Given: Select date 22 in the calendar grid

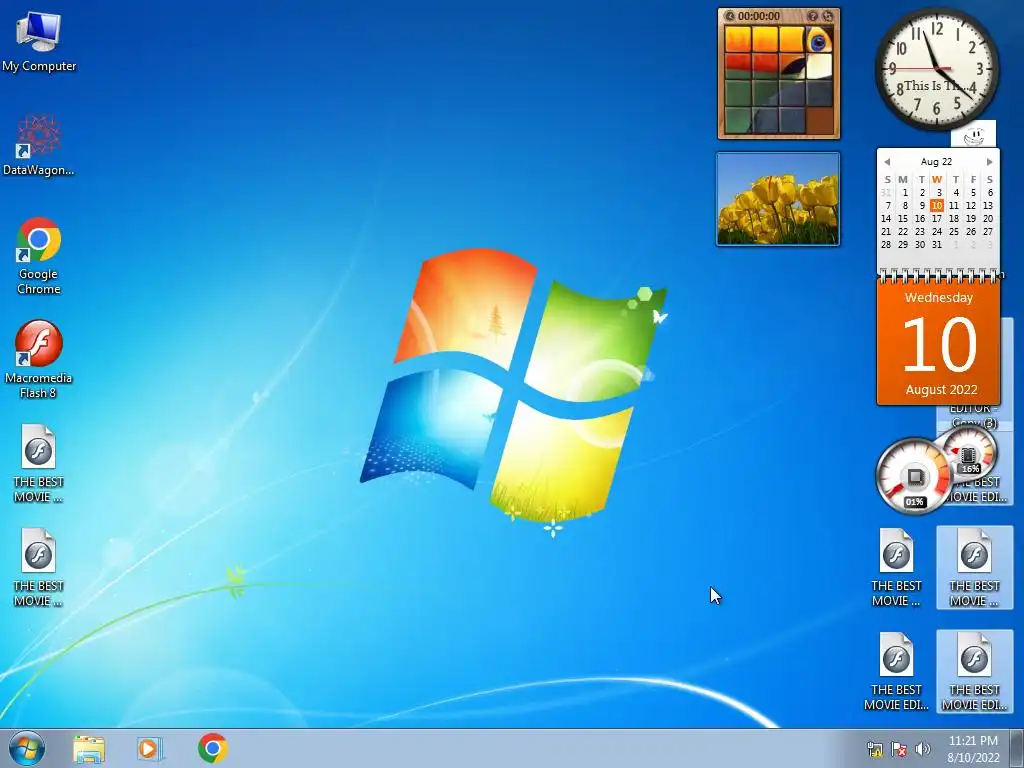Looking at the screenshot, I should (903, 231).
